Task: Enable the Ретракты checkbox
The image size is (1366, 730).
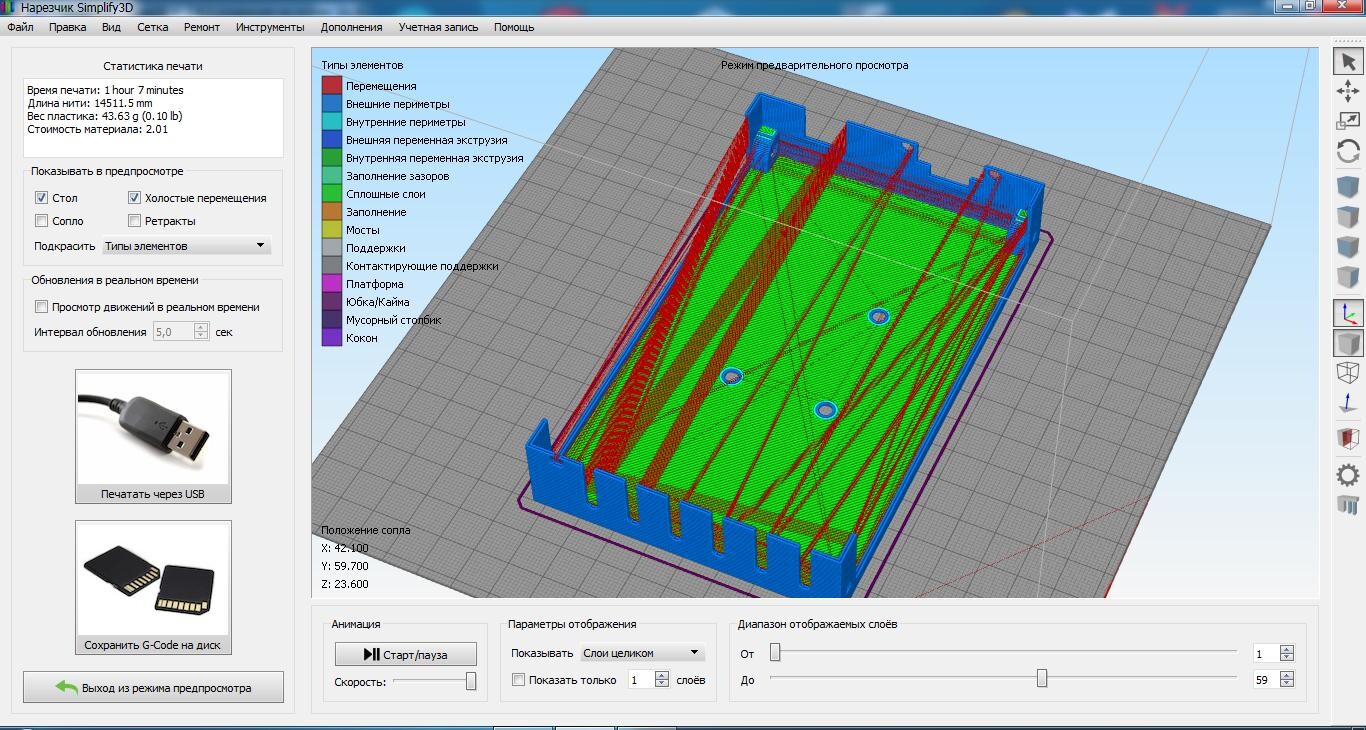Action: (x=135, y=221)
